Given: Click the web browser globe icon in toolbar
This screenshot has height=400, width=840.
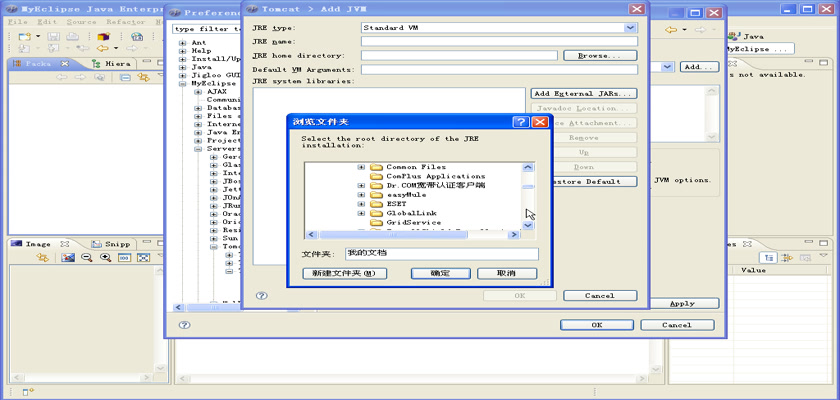Looking at the screenshot, I should point(137,36).
